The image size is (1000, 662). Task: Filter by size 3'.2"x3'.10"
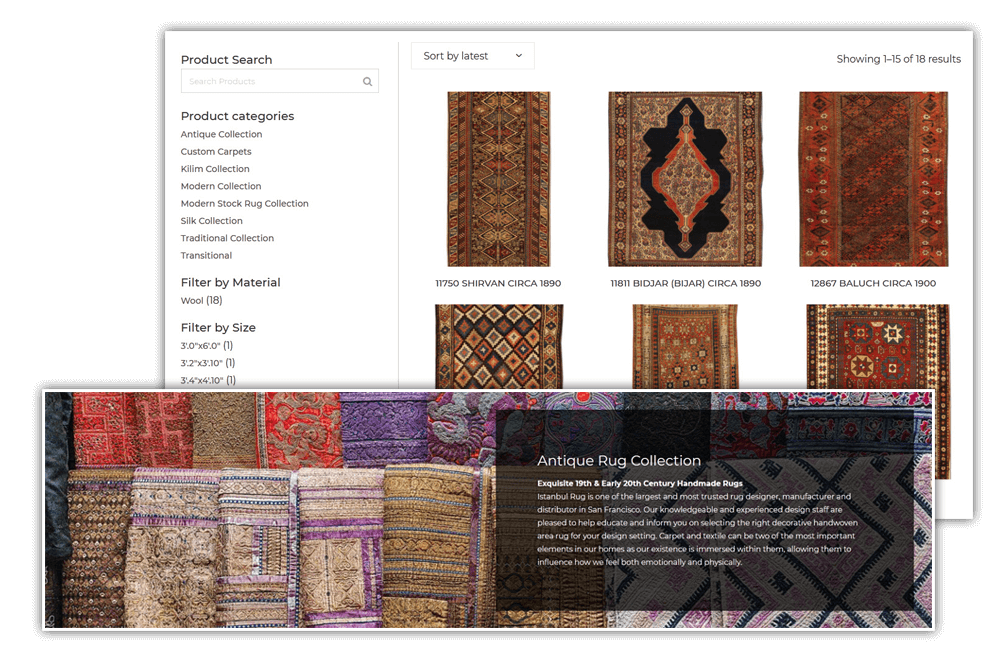tap(201, 363)
